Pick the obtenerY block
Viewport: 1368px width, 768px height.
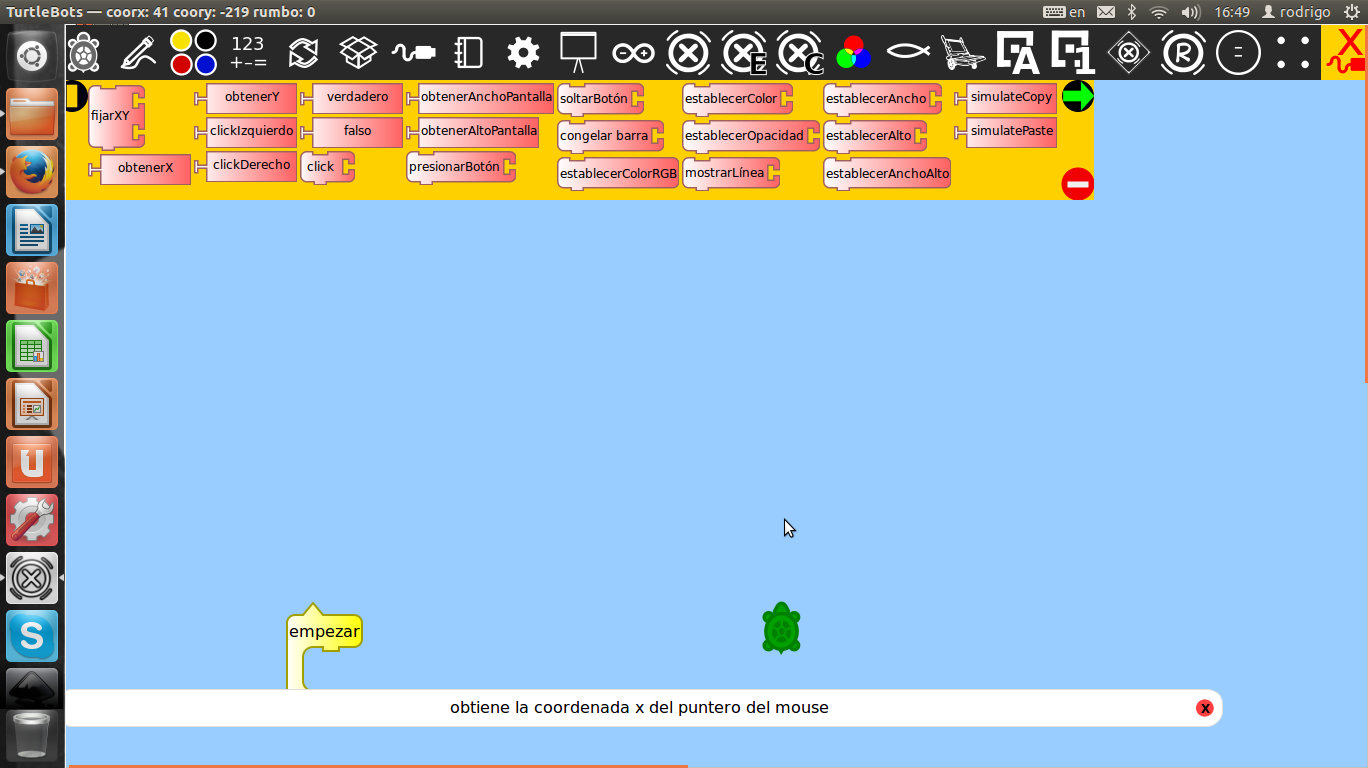coord(246,98)
